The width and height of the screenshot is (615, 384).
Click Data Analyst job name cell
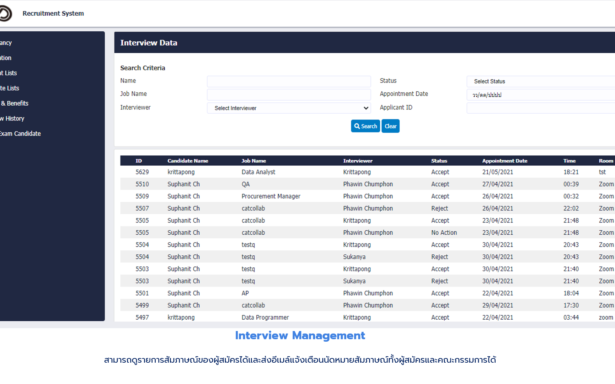[258, 172]
